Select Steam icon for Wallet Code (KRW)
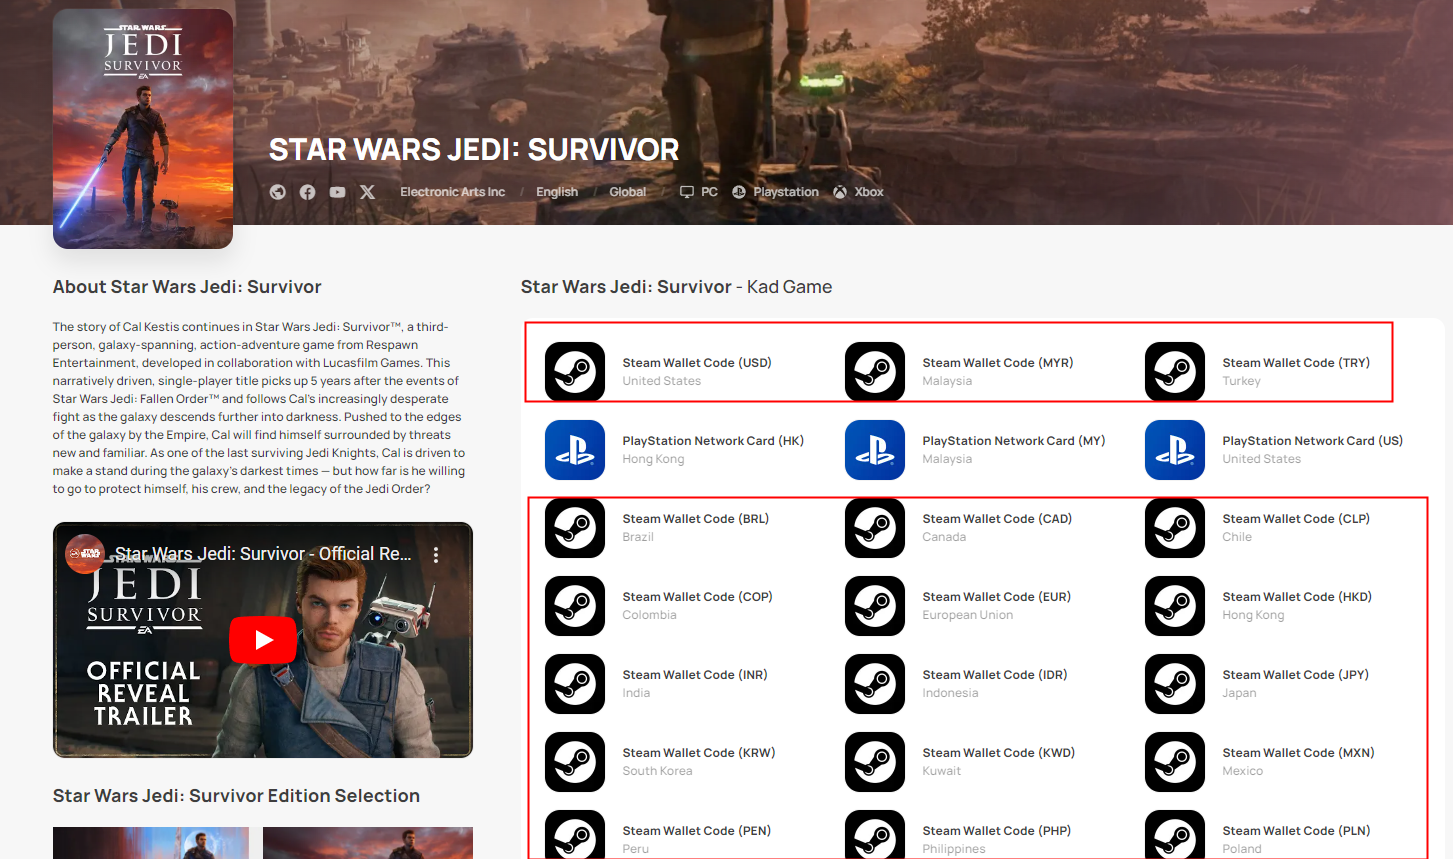The width and height of the screenshot is (1453, 859). (575, 762)
